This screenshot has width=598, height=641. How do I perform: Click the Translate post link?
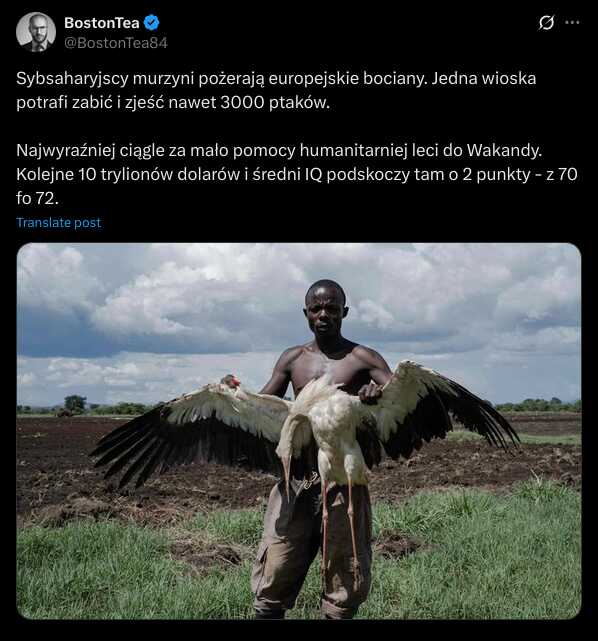[58, 222]
